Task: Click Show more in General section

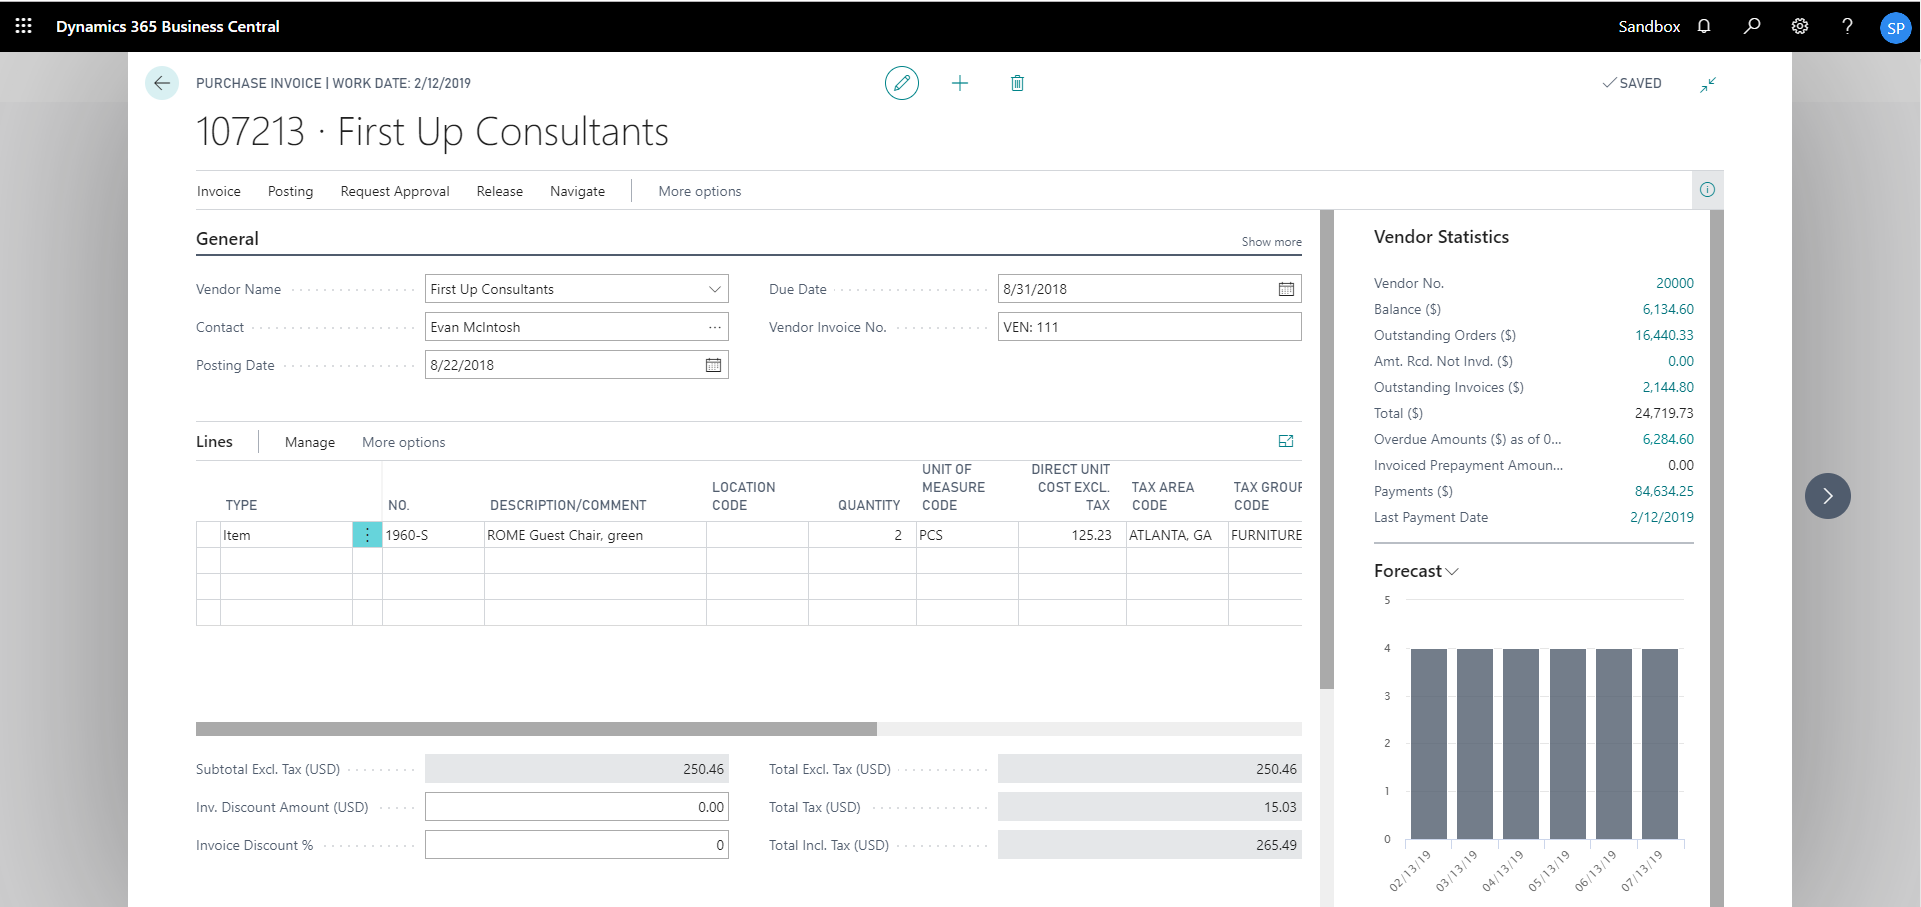Action: [1271, 242]
